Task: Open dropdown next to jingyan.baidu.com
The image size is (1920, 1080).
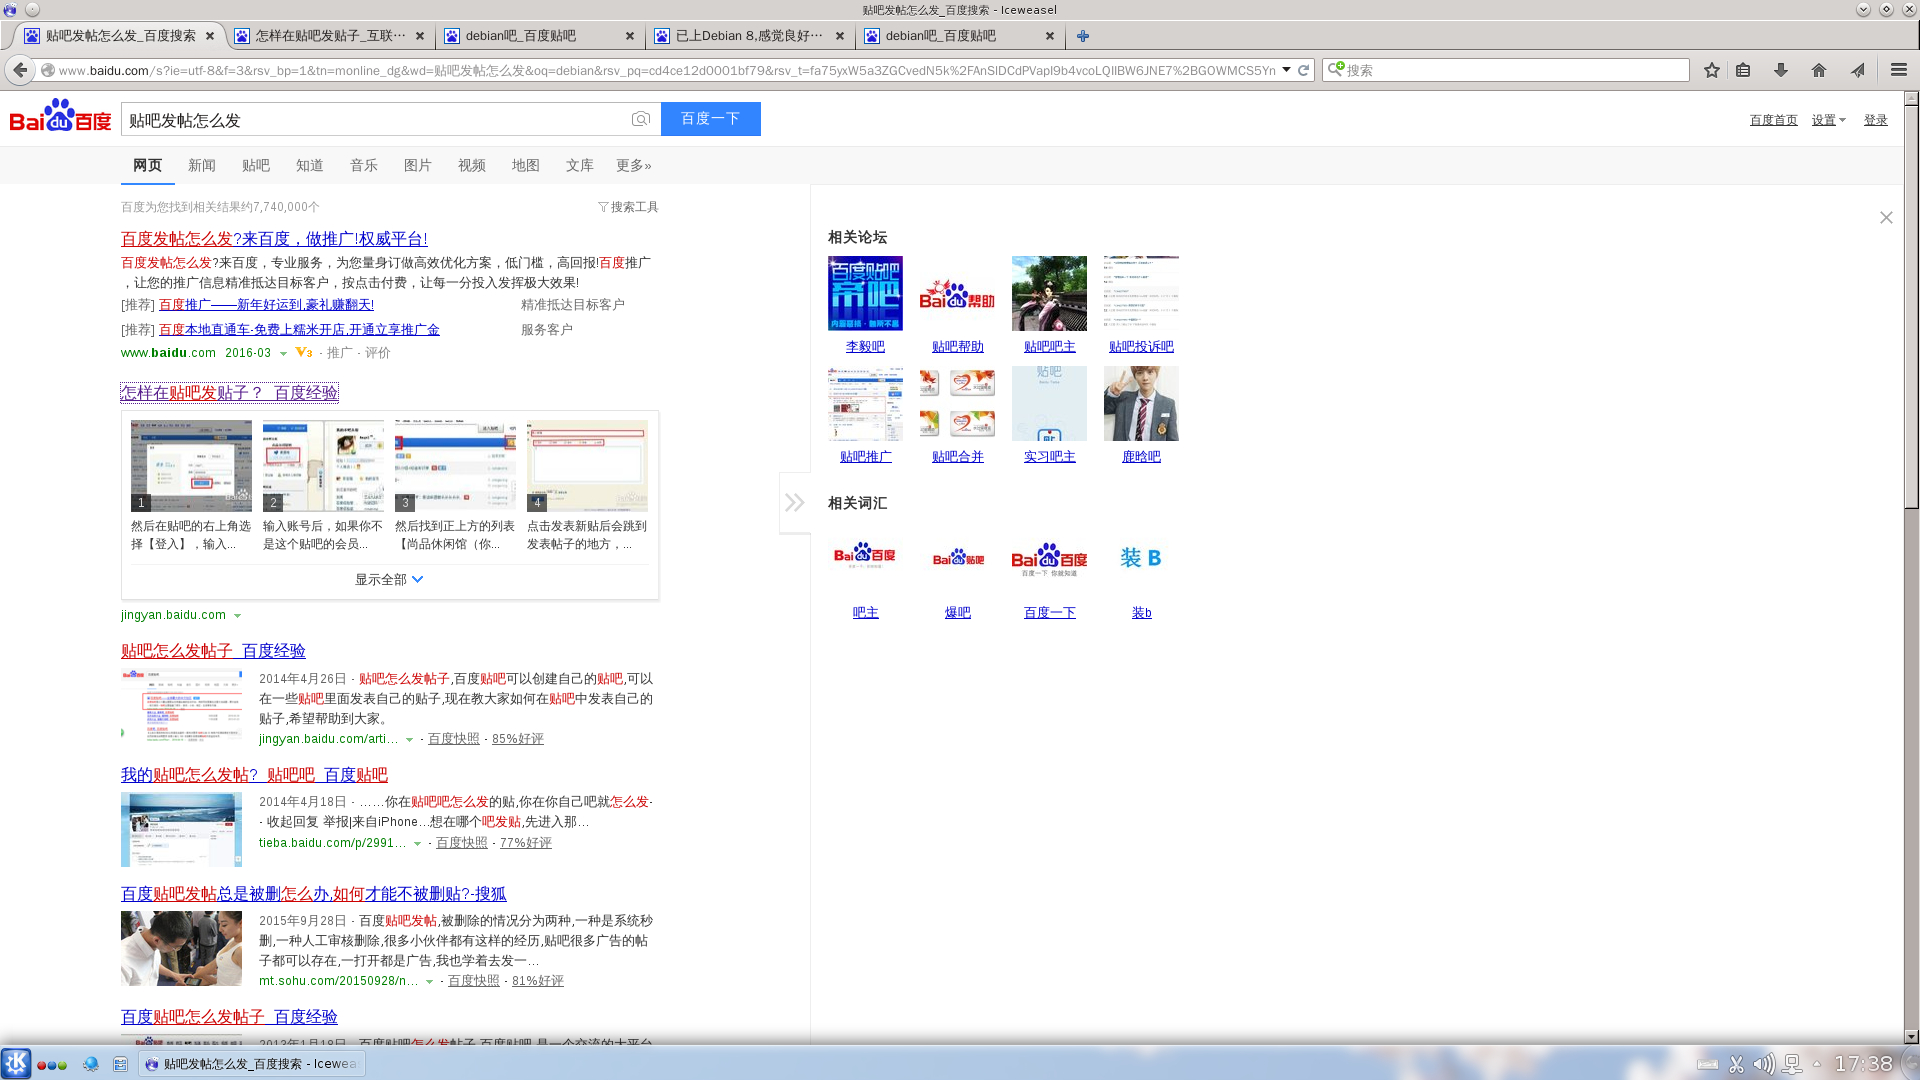Action: click(x=237, y=616)
